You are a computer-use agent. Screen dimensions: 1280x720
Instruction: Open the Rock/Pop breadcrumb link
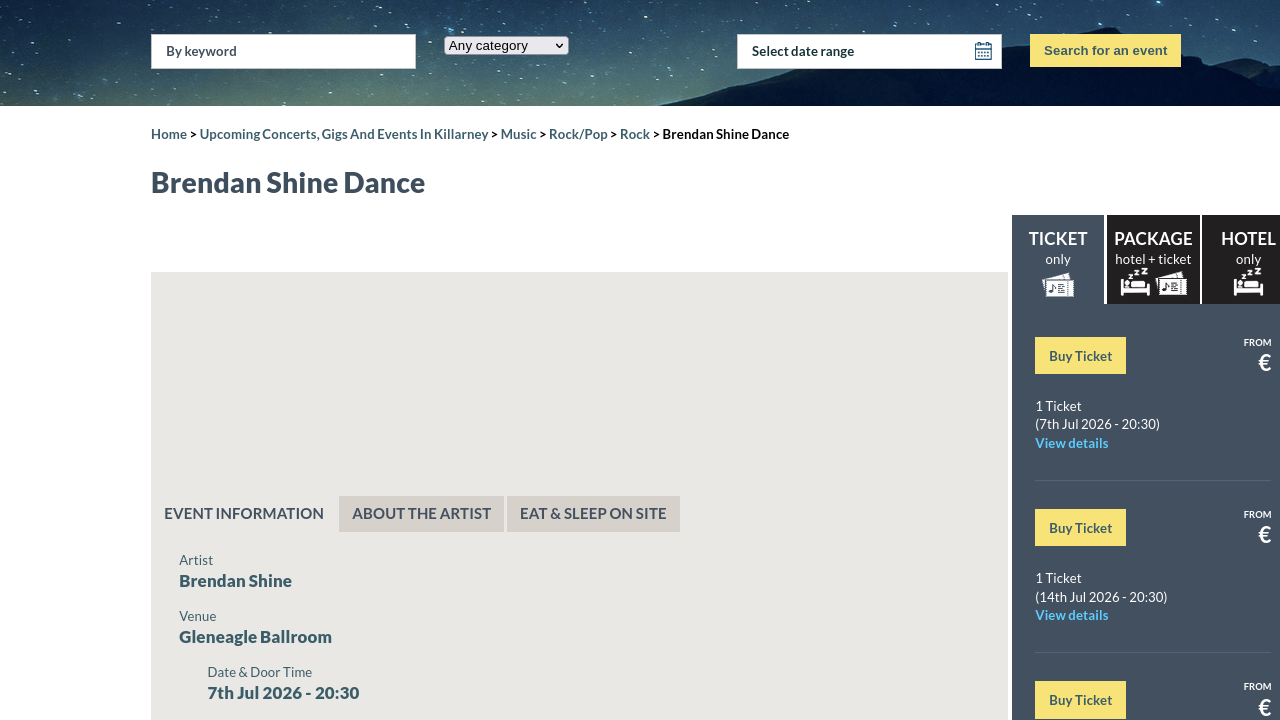tap(578, 134)
